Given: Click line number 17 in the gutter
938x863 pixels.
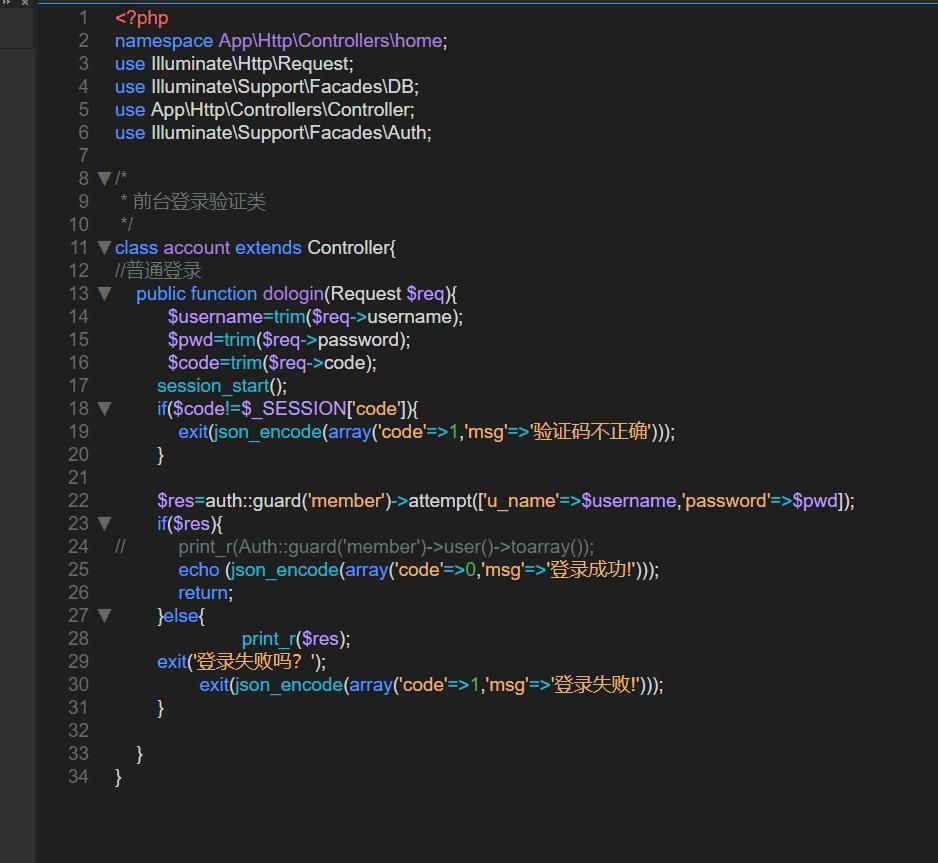Looking at the screenshot, I should (x=79, y=385).
